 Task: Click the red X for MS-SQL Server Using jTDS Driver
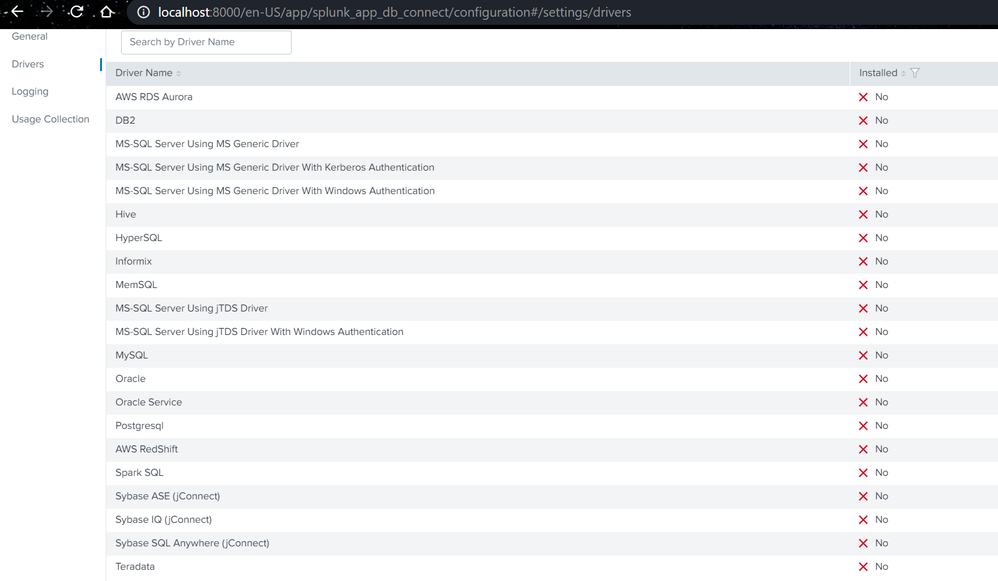tap(863, 309)
